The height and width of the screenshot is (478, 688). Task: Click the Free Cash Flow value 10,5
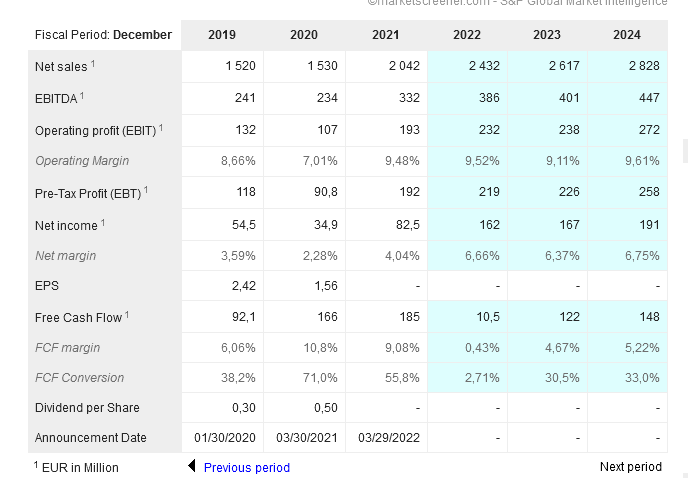(488, 316)
